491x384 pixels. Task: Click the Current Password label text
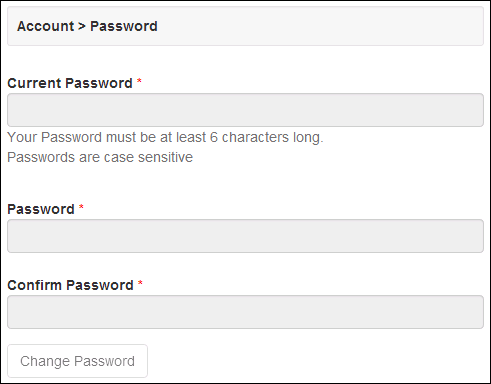point(70,83)
